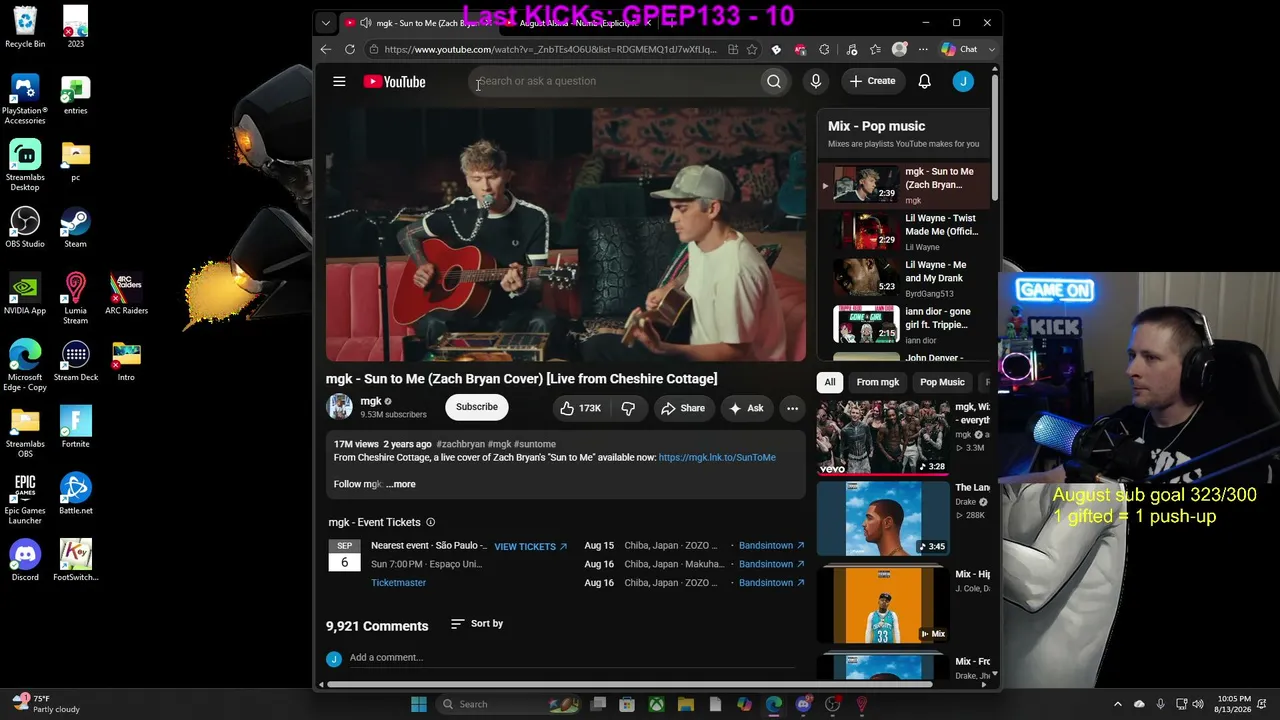Click the YouTube search input field

pos(615,81)
